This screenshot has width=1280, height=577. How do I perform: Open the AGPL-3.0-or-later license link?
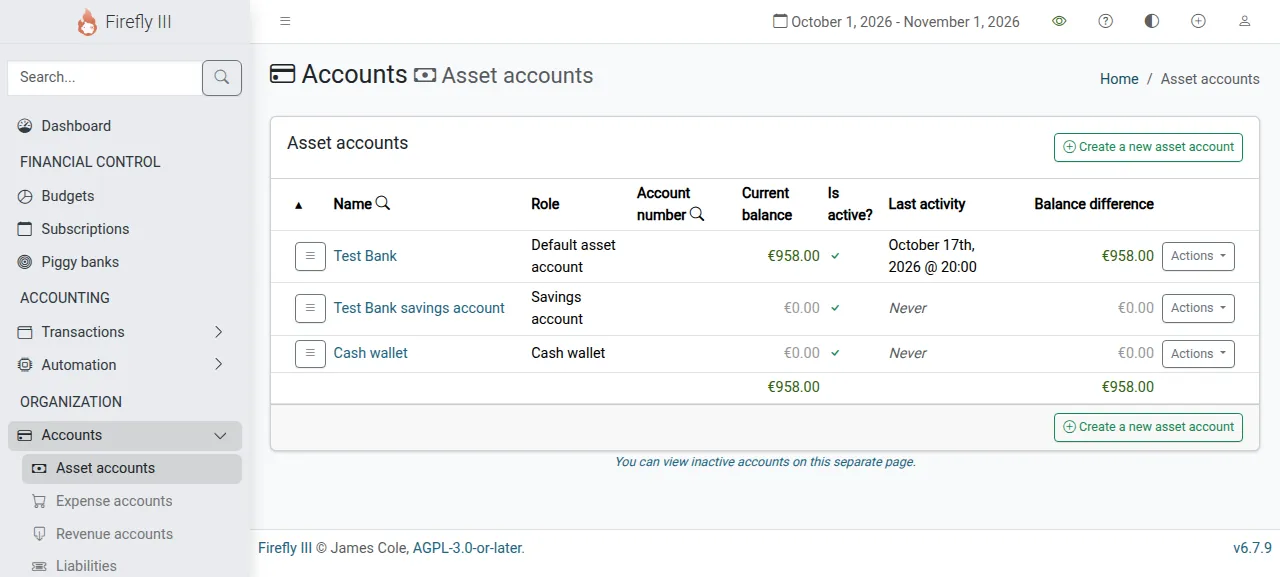(467, 548)
